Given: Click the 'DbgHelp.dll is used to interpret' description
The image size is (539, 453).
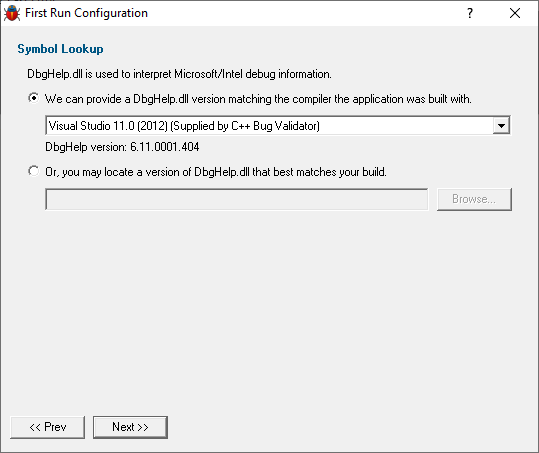Looking at the screenshot, I should (179, 74).
